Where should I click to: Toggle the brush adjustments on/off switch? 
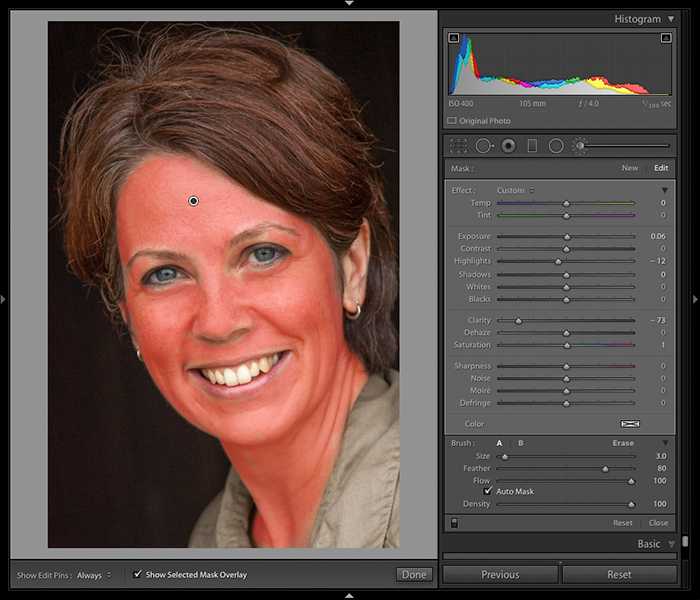point(454,523)
